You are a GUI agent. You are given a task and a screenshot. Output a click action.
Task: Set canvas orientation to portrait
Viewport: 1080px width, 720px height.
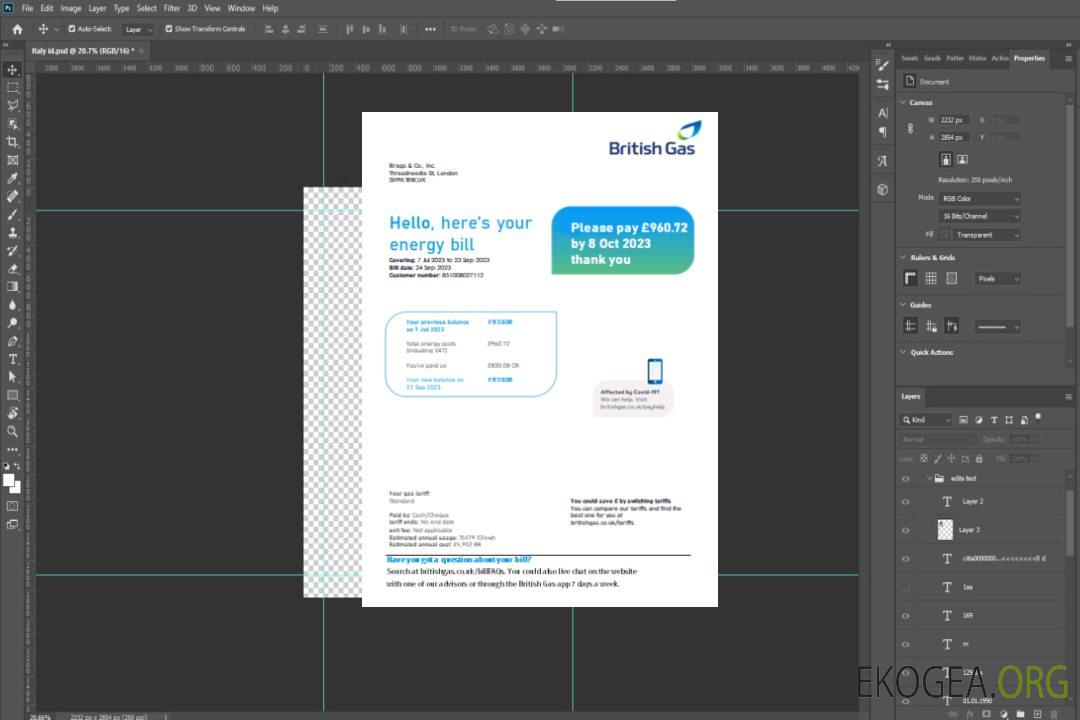[946, 160]
